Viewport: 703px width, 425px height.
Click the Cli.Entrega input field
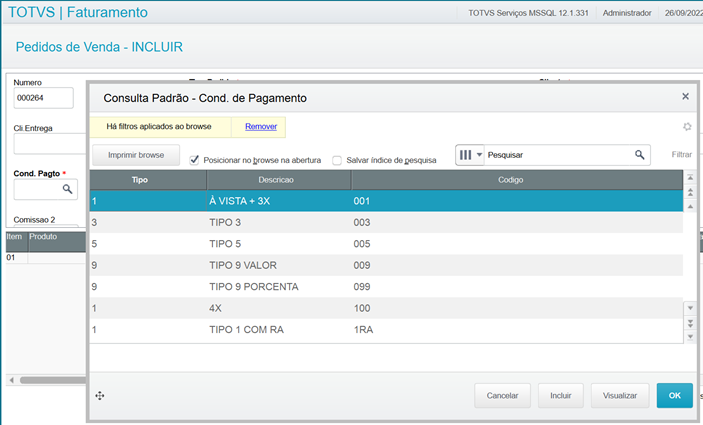[50, 144]
